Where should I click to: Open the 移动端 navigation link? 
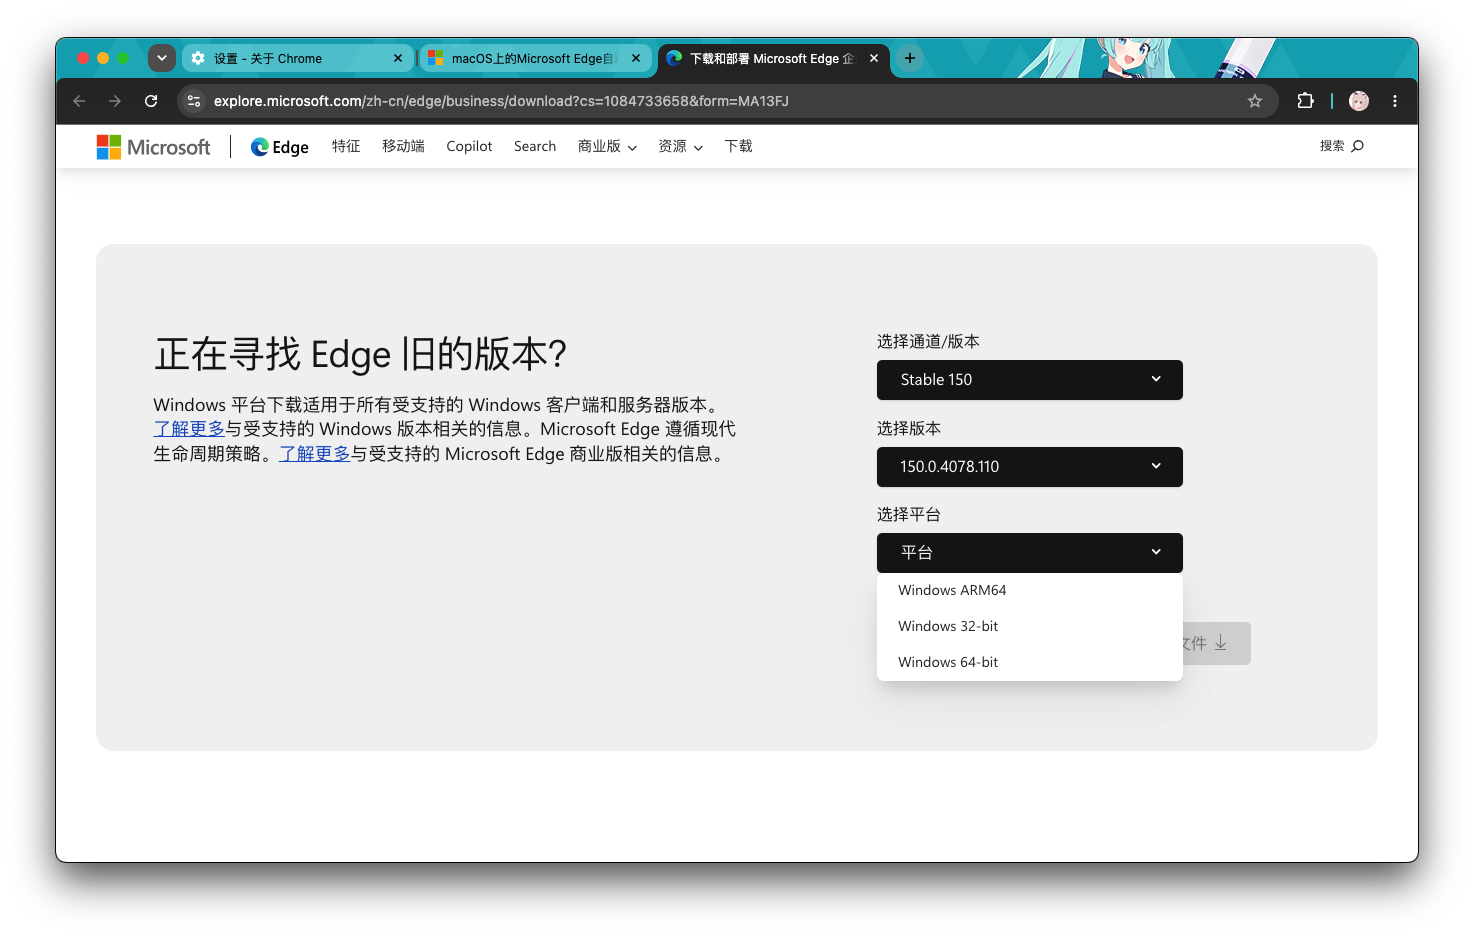click(403, 146)
